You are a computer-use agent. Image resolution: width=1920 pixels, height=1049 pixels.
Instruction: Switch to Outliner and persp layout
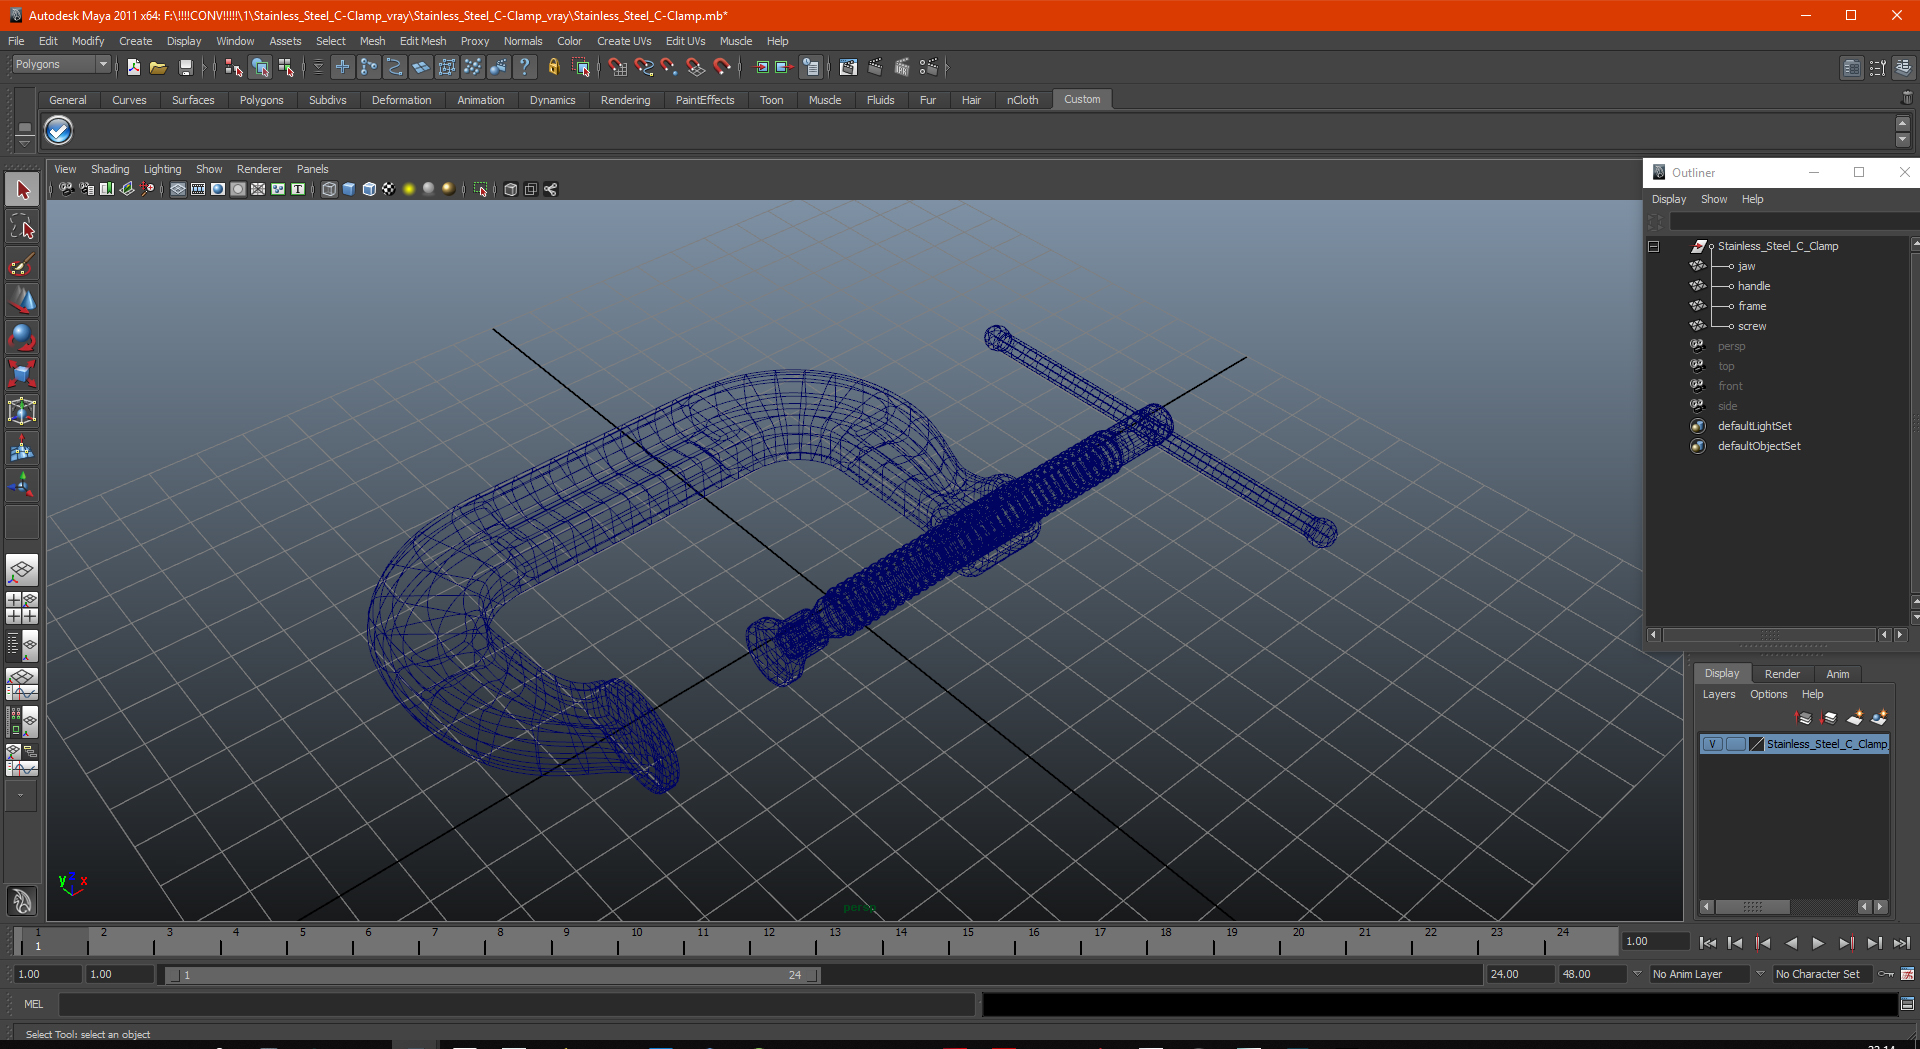point(22,646)
